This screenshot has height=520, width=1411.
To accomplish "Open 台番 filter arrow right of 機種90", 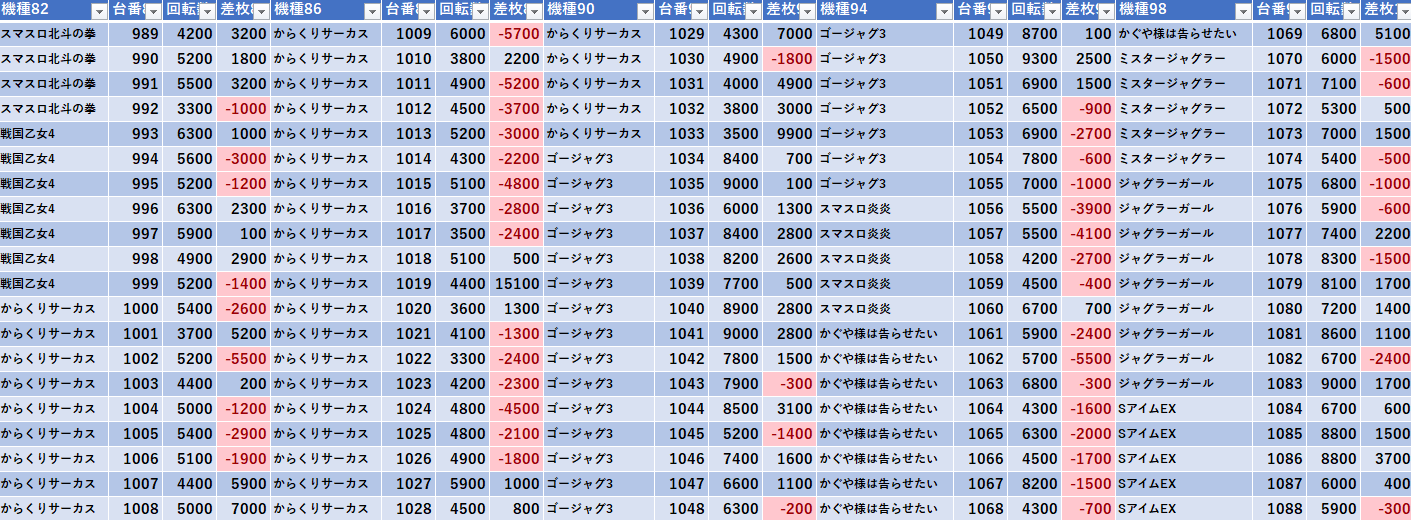I will tap(697, 11).
